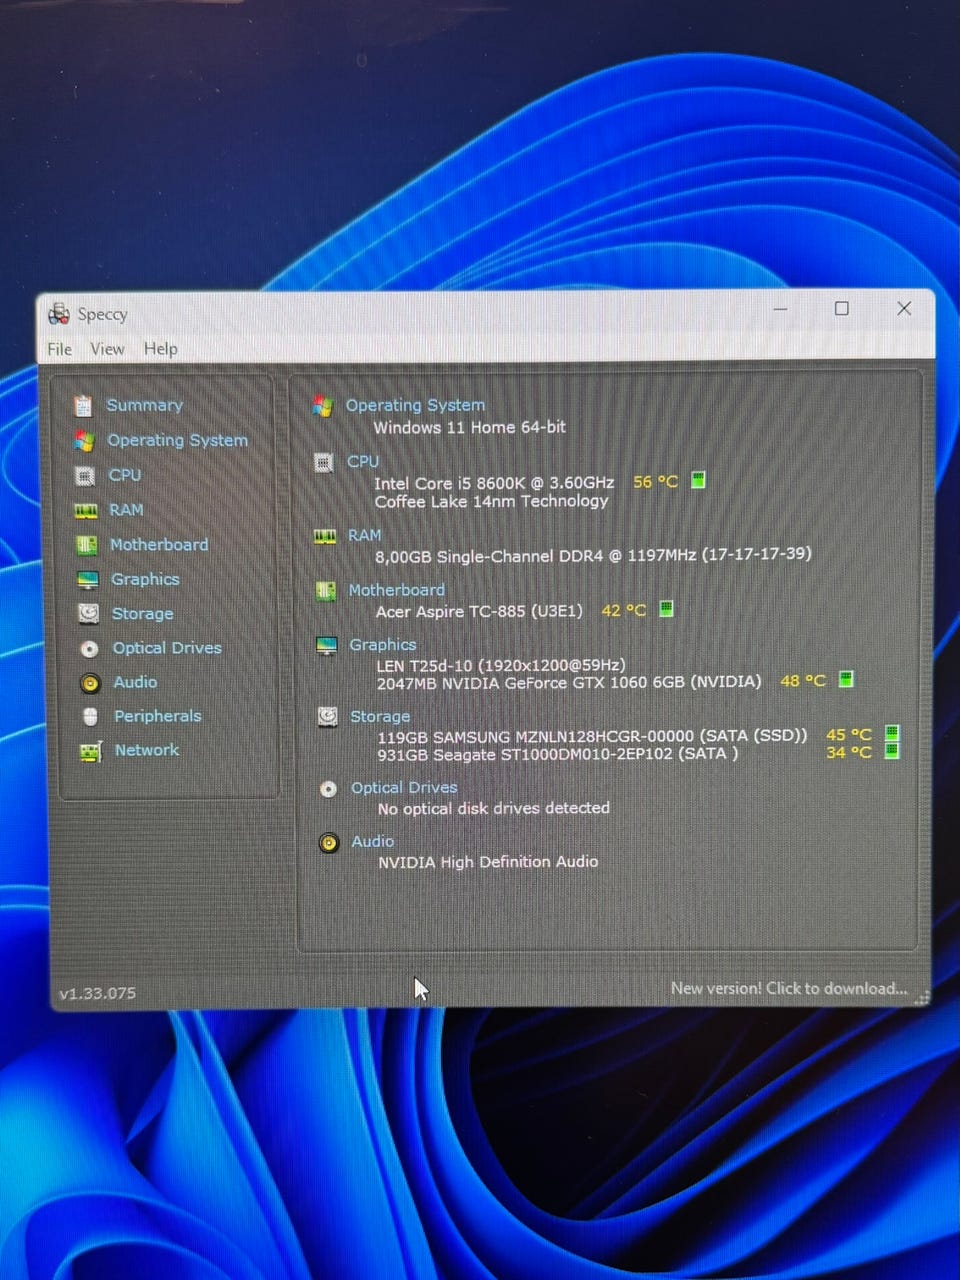Go to the CPU section in sidebar
This screenshot has height=1280, width=960.
point(125,475)
